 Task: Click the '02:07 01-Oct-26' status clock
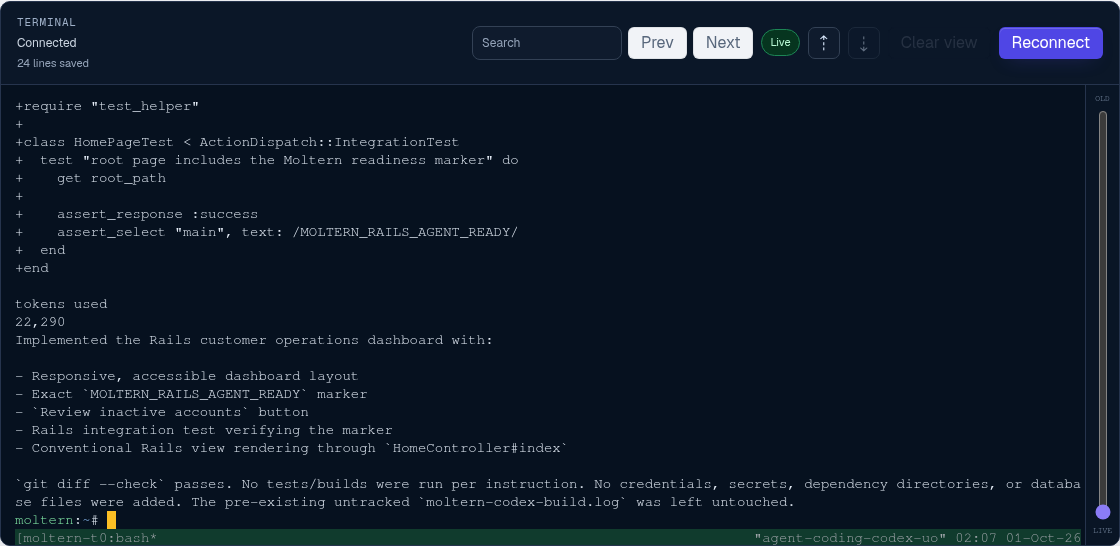[1019, 537]
